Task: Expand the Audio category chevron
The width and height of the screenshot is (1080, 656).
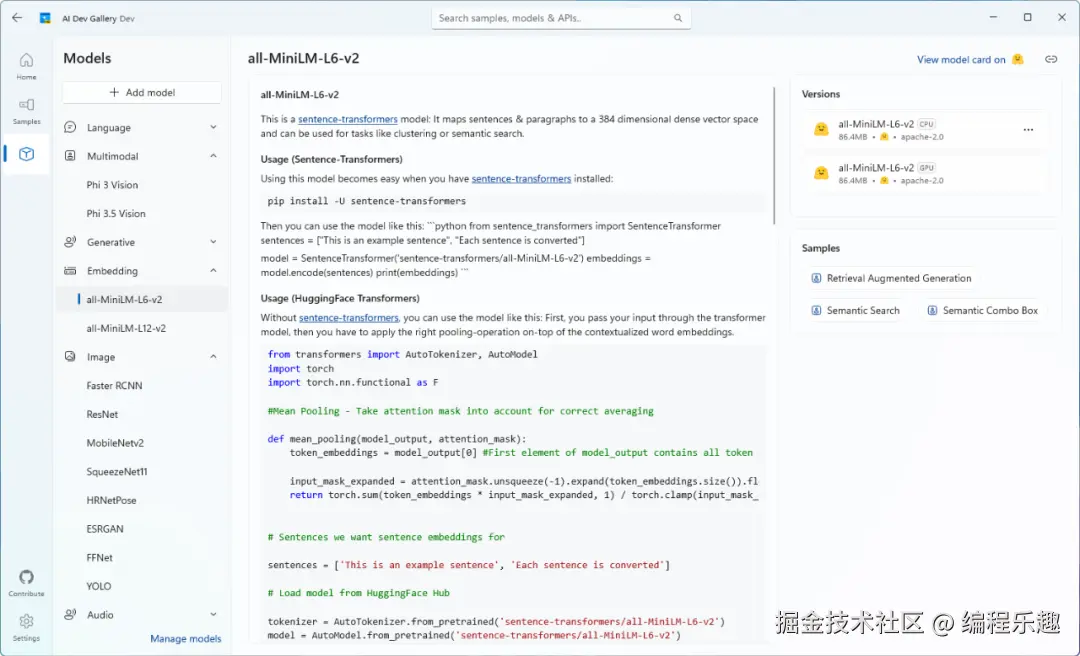Action: coord(214,615)
